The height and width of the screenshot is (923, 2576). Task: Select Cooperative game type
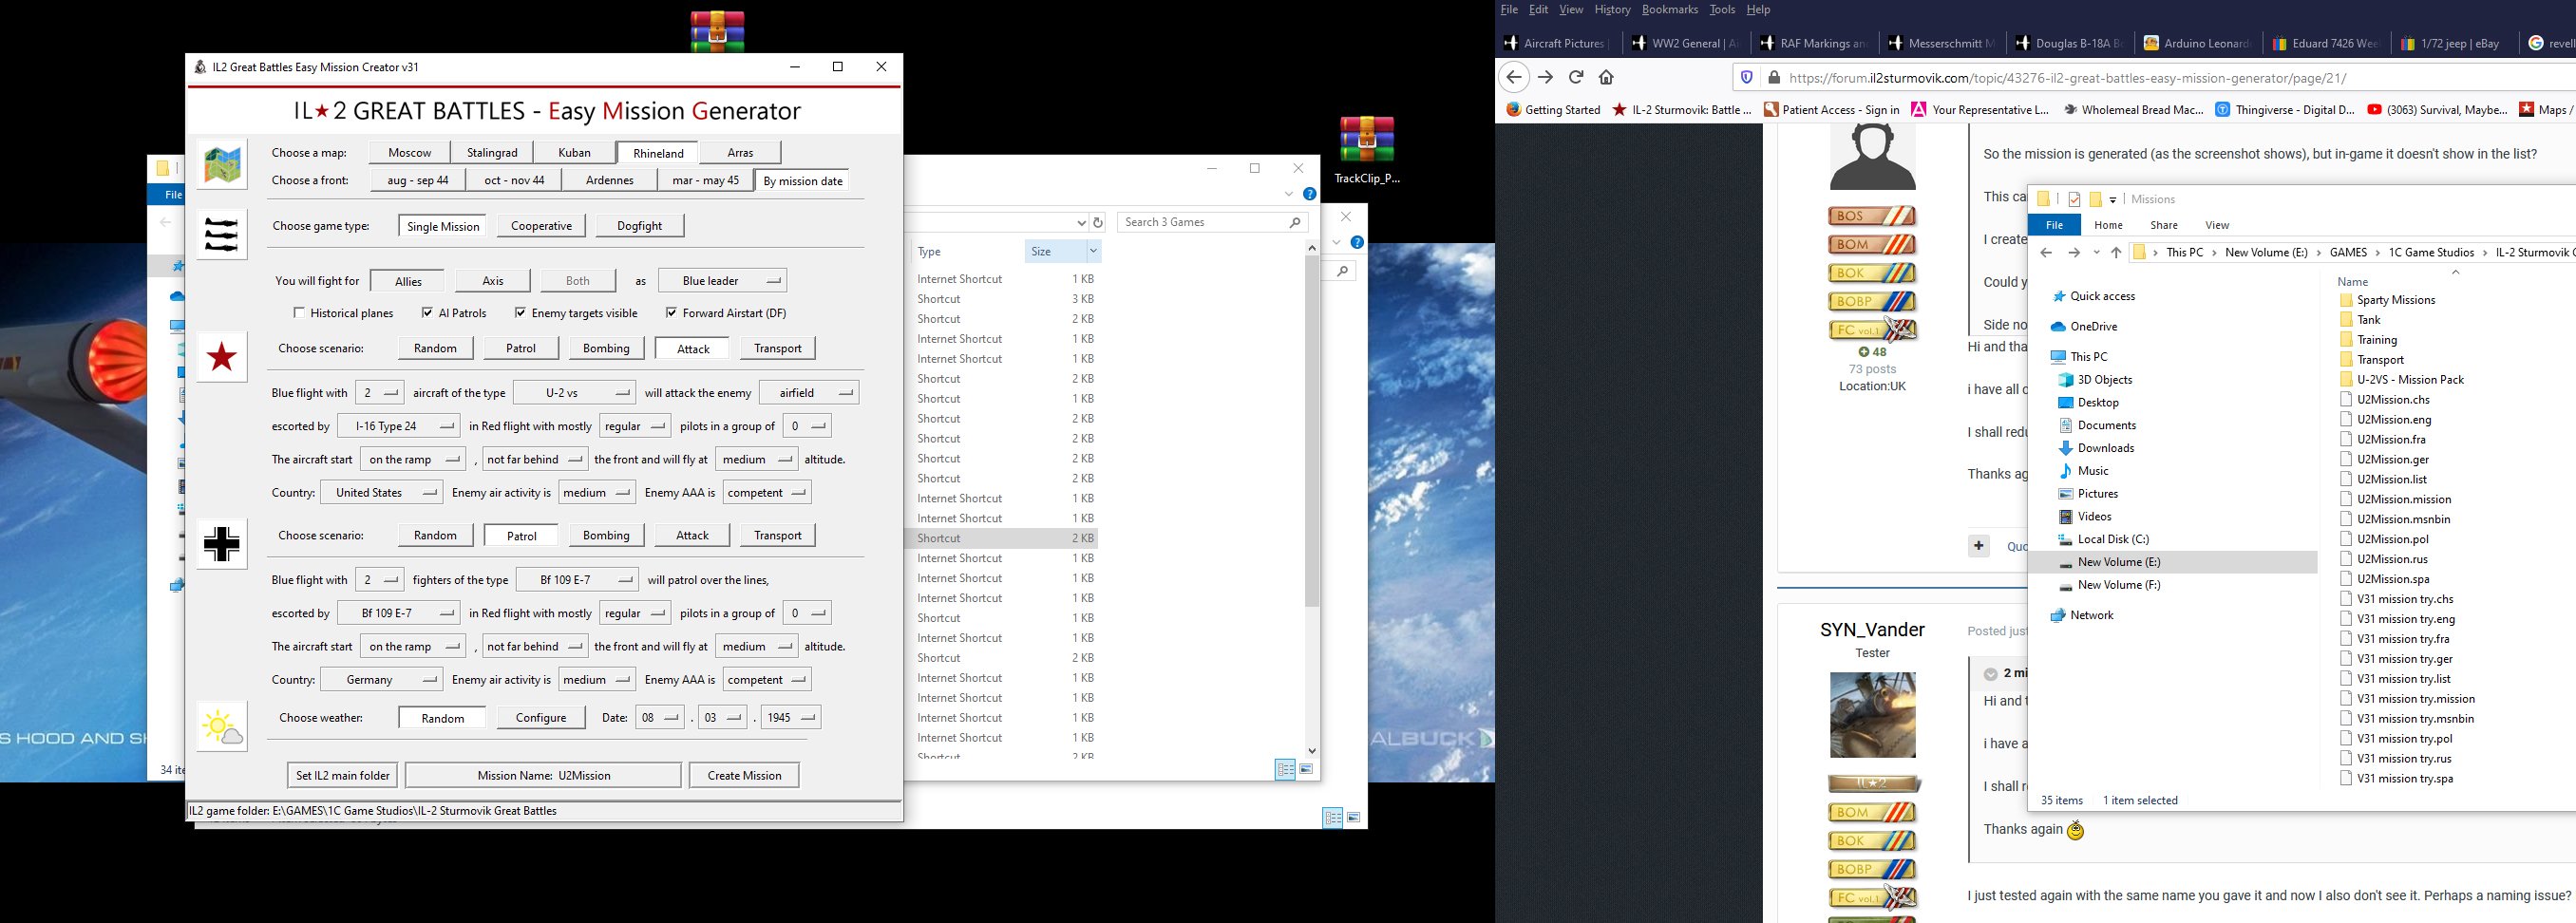pos(541,226)
